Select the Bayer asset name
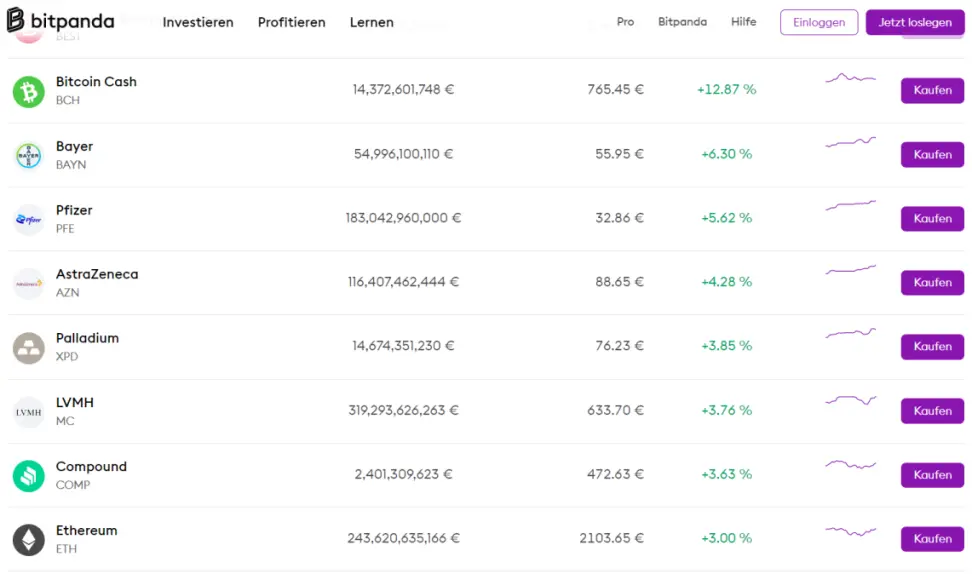 tap(74, 146)
